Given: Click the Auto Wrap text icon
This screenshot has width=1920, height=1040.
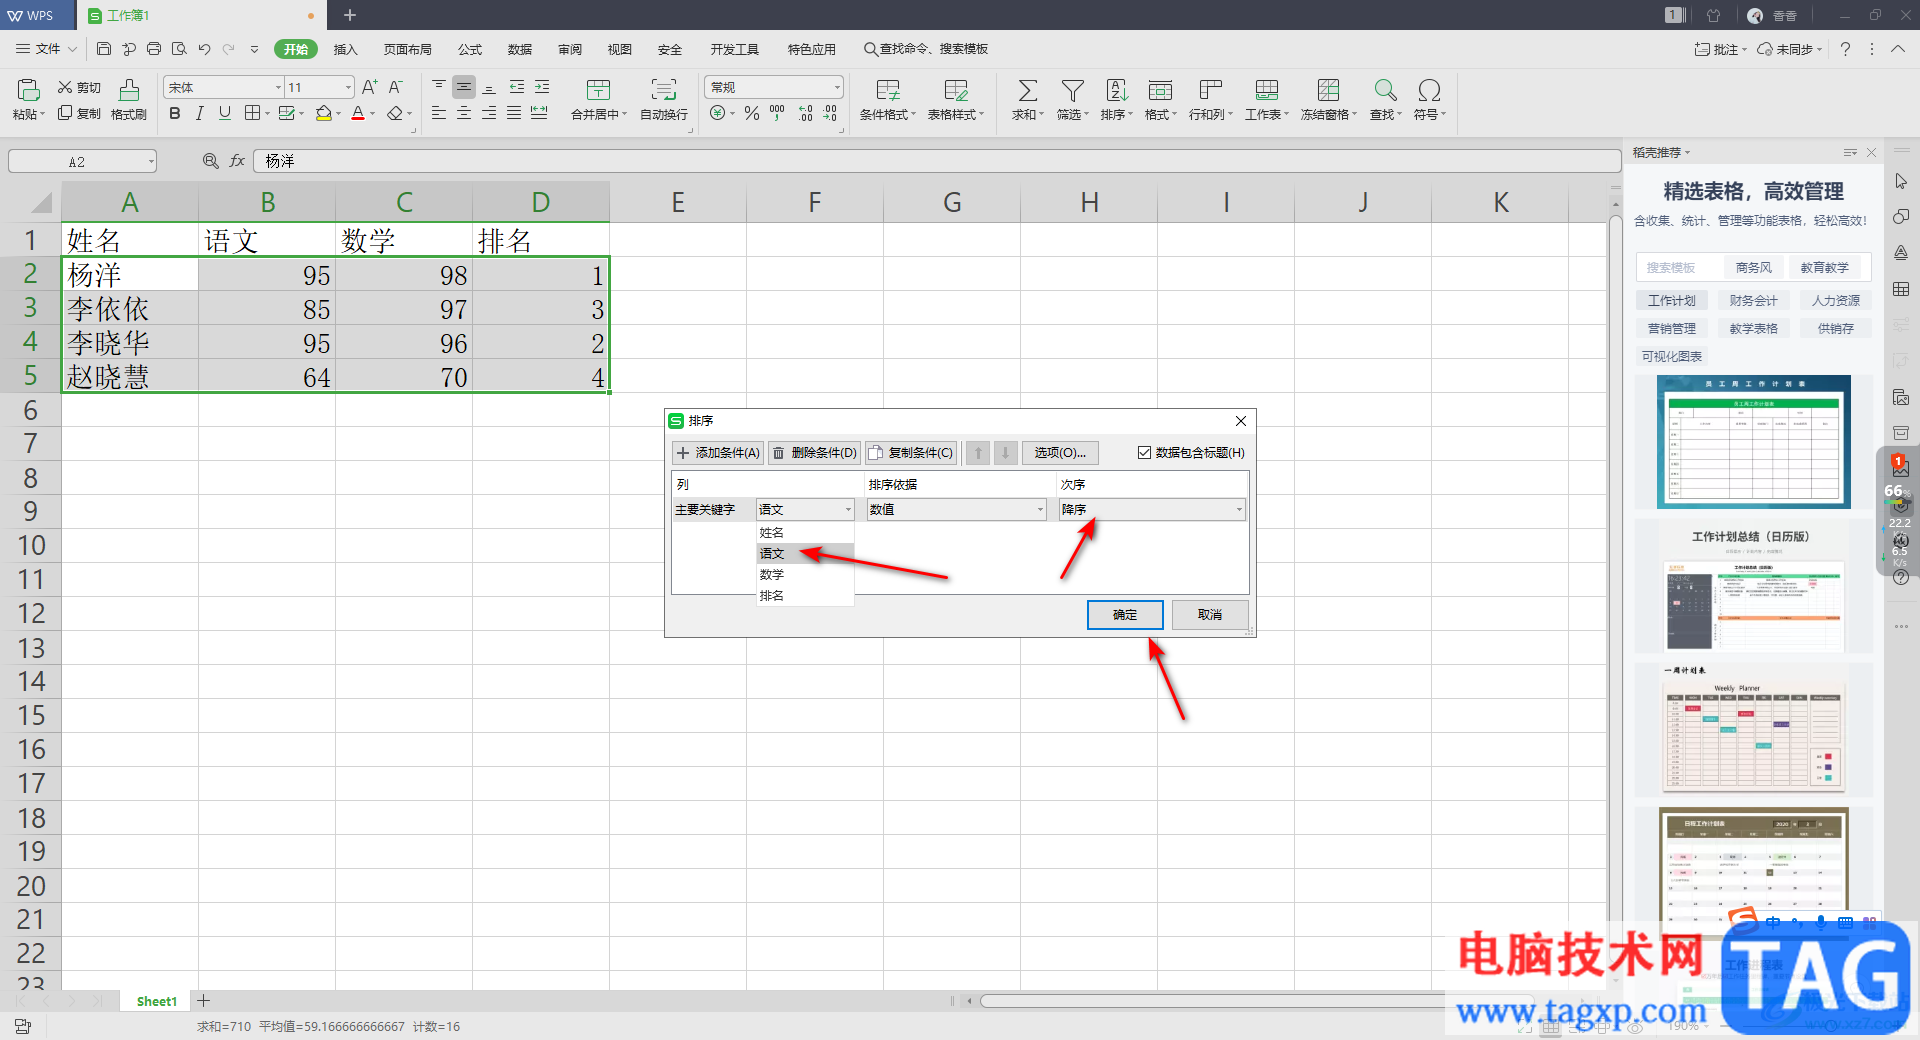Looking at the screenshot, I should 663,90.
